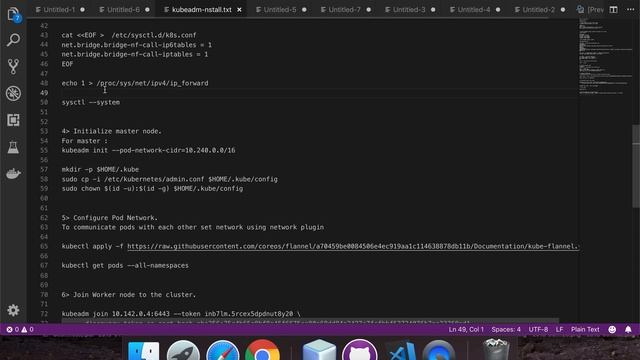The width and height of the screenshot is (640, 360).
Task: Click the '5> Configure Pod Network.' heading
Action: (x=109, y=218)
